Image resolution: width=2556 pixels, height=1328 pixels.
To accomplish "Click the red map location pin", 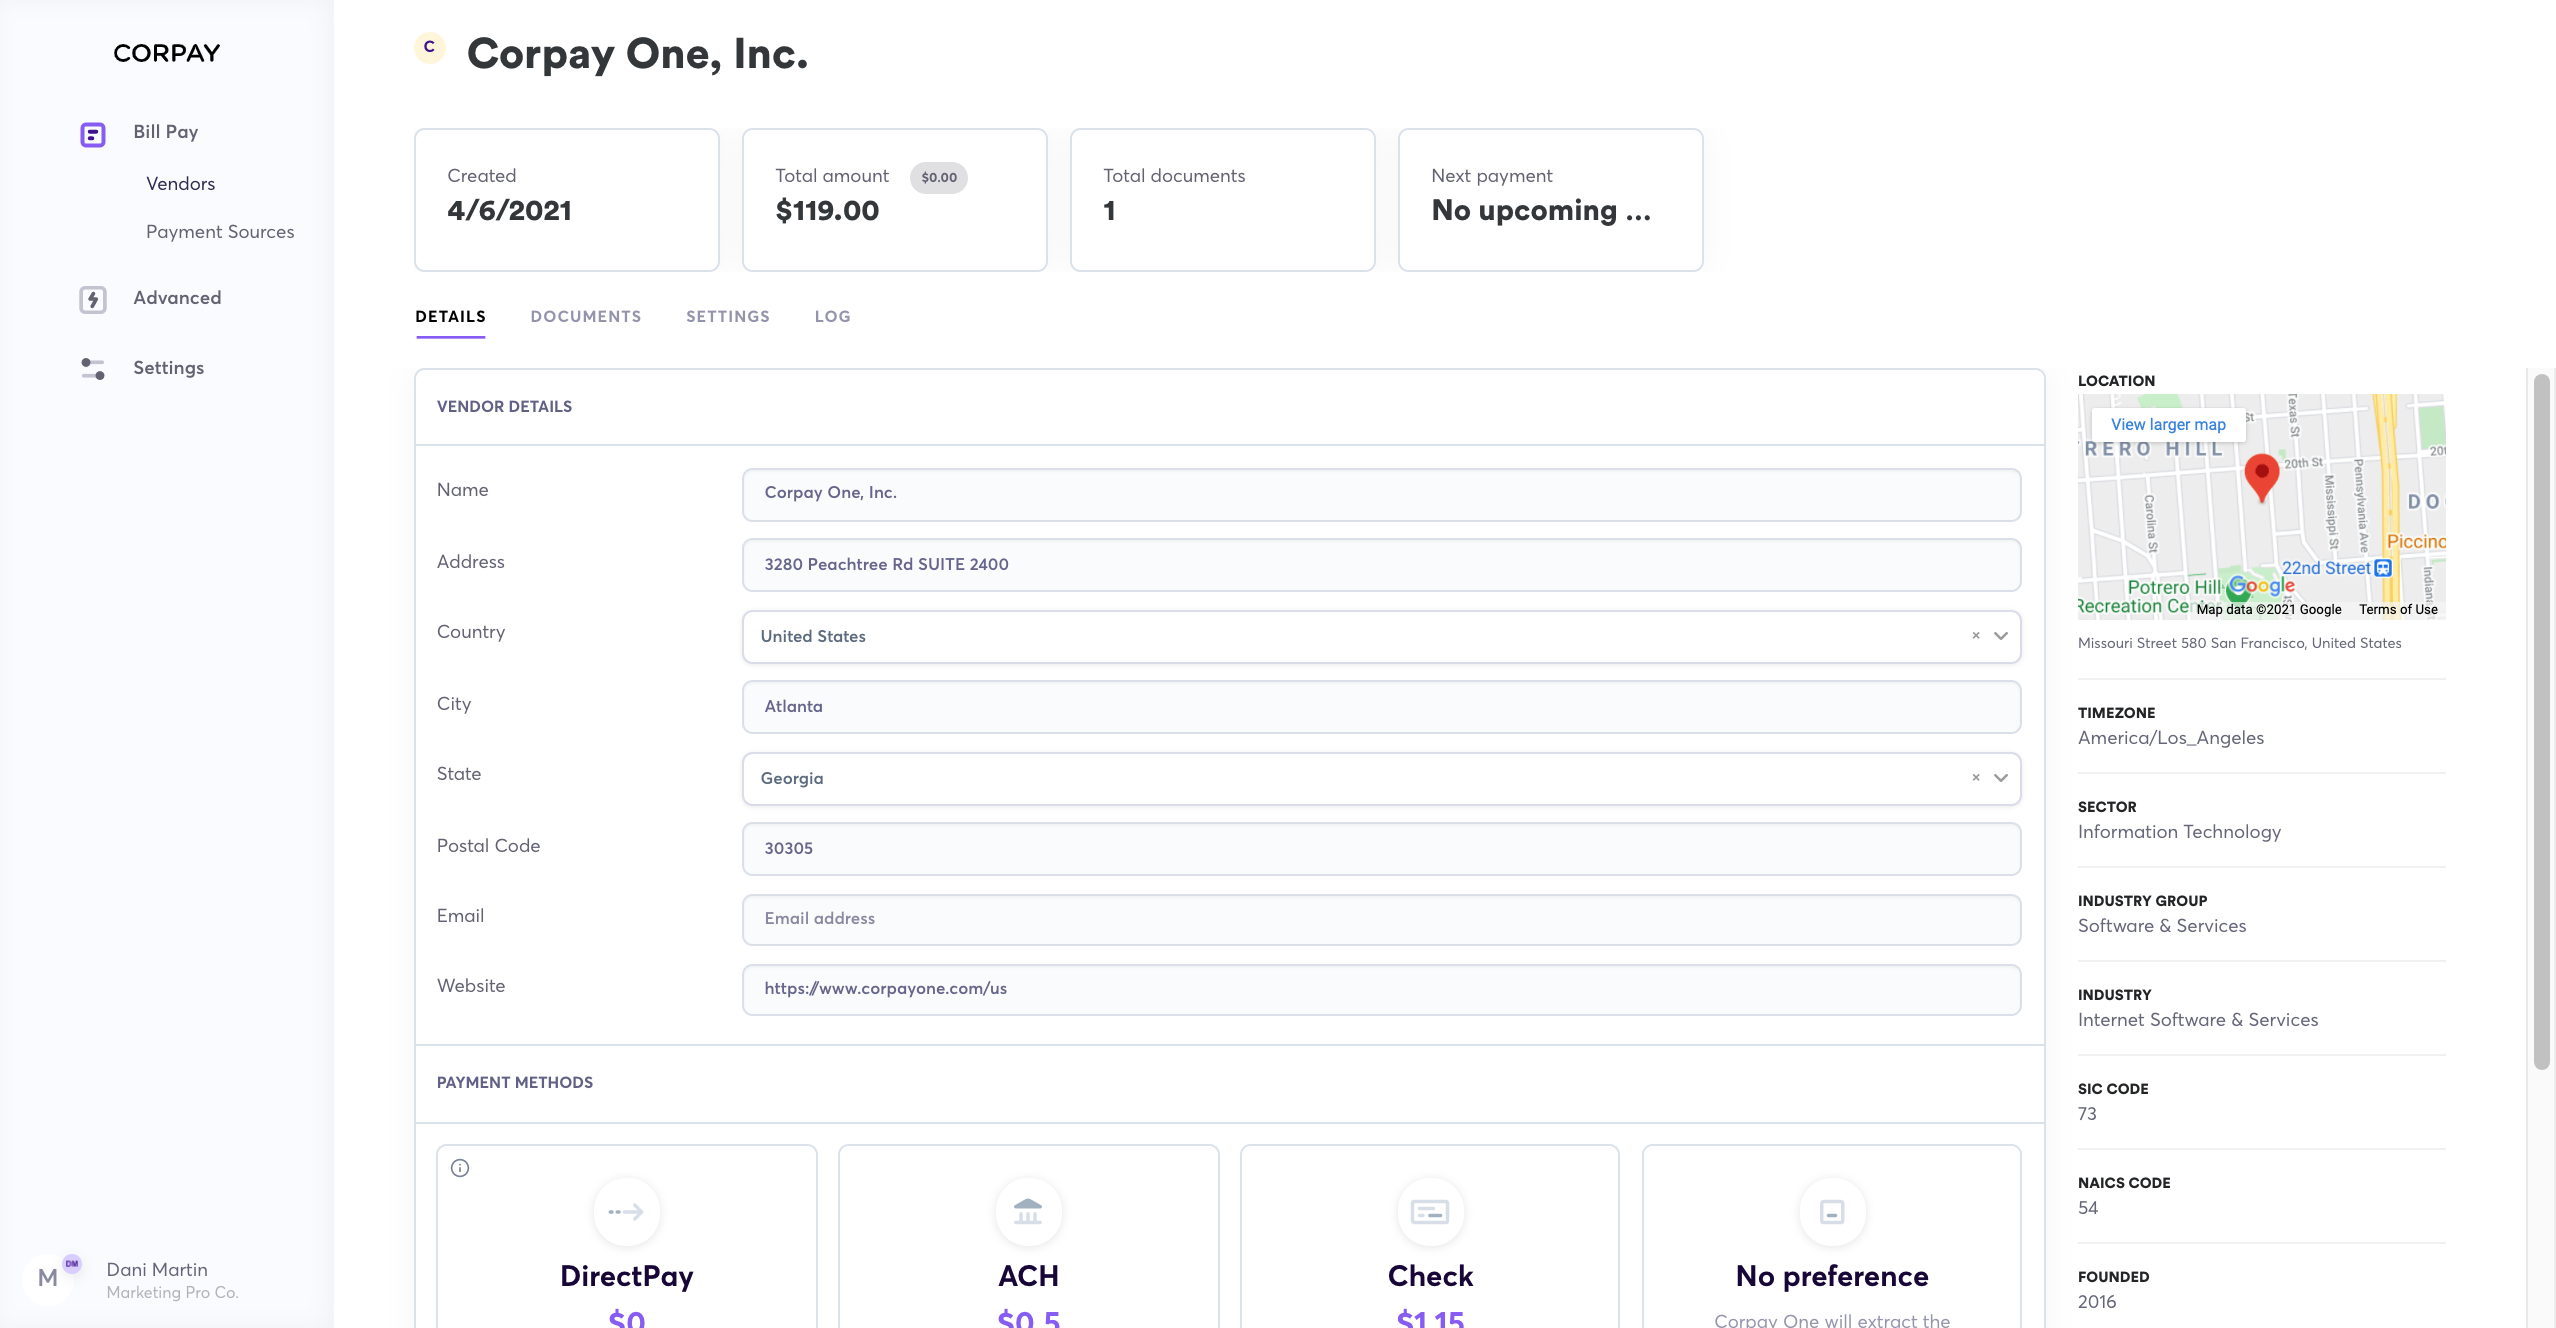I will point(2261,476).
